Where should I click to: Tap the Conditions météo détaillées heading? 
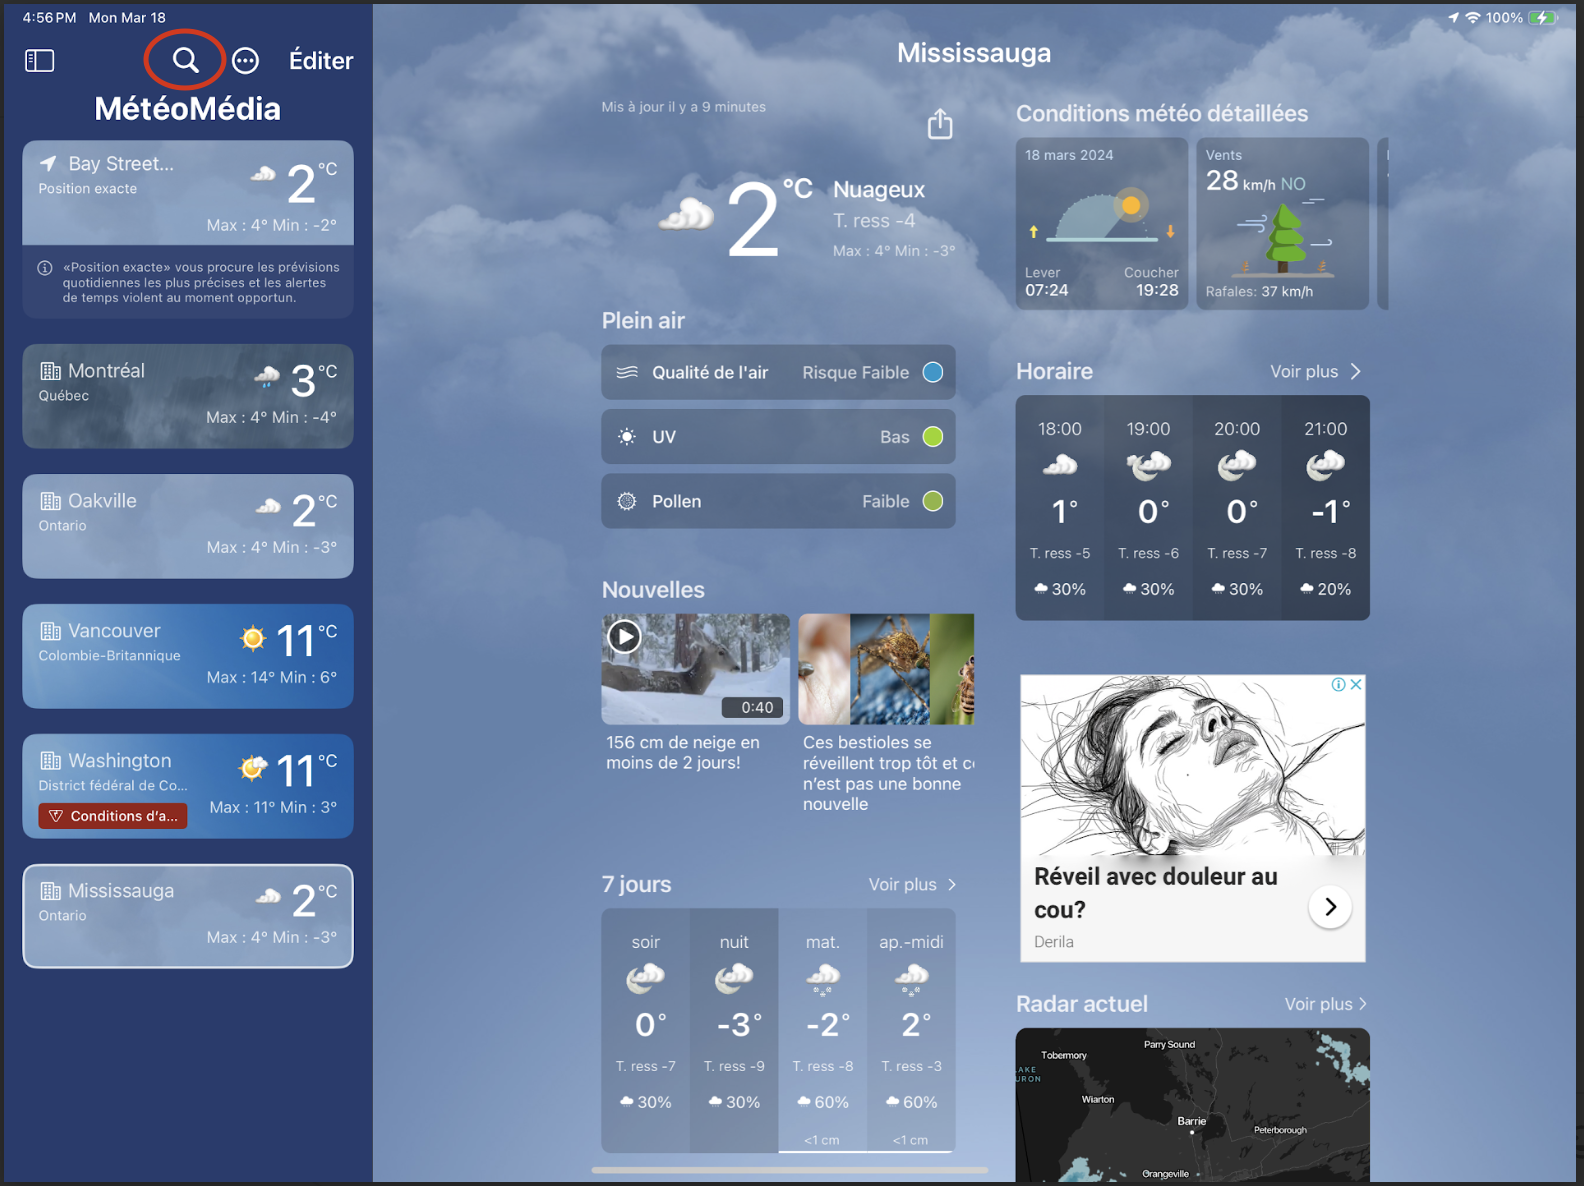point(1162,114)
